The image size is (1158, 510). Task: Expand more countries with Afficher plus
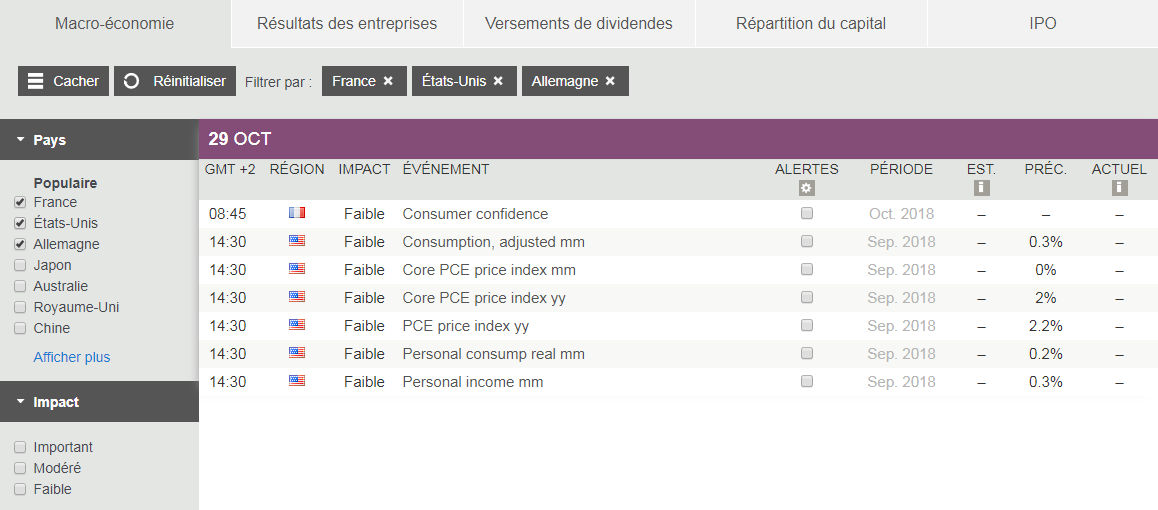click(71, 357)
